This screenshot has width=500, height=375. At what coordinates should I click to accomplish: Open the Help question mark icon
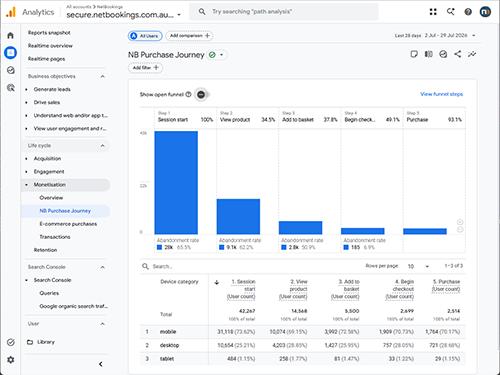468,12
